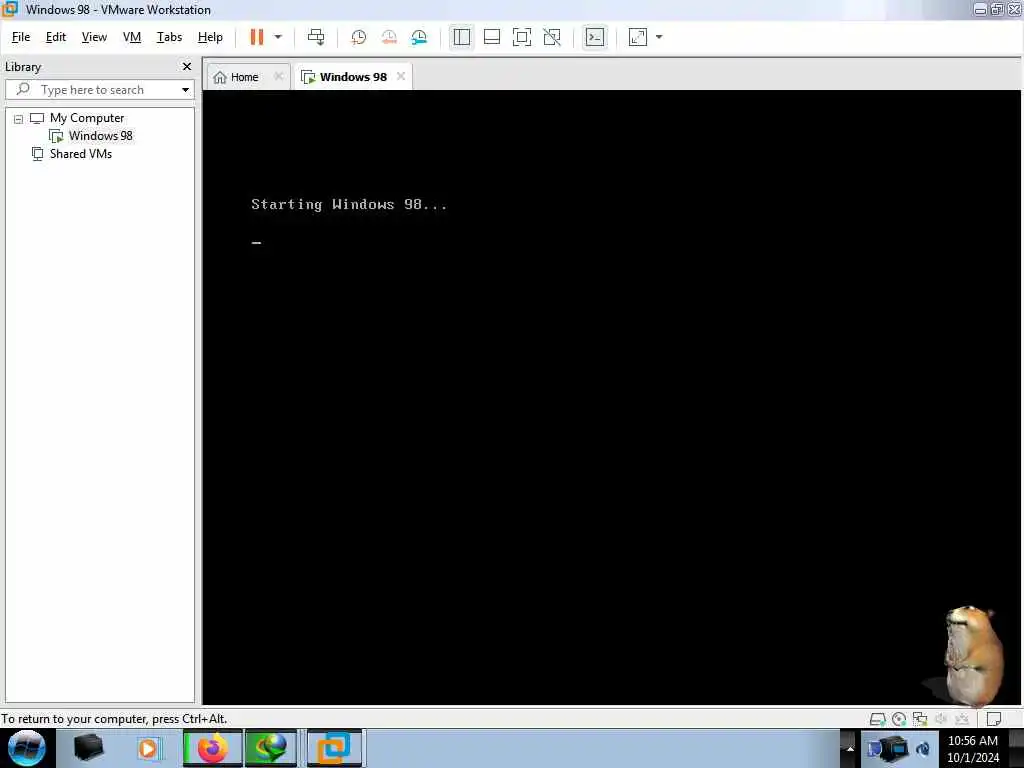The image size is (1024, 768).
Task: Open the Windows Start menu orb
Action: coord(26,748)
